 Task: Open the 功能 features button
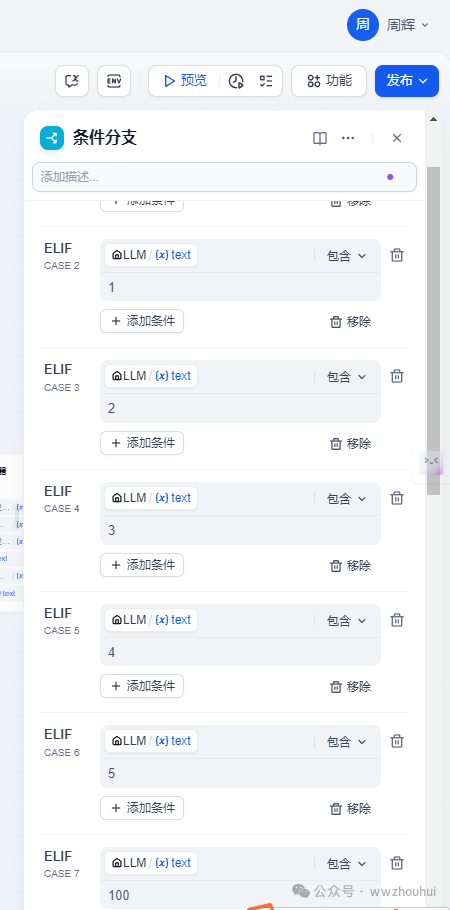pos(329,81)
